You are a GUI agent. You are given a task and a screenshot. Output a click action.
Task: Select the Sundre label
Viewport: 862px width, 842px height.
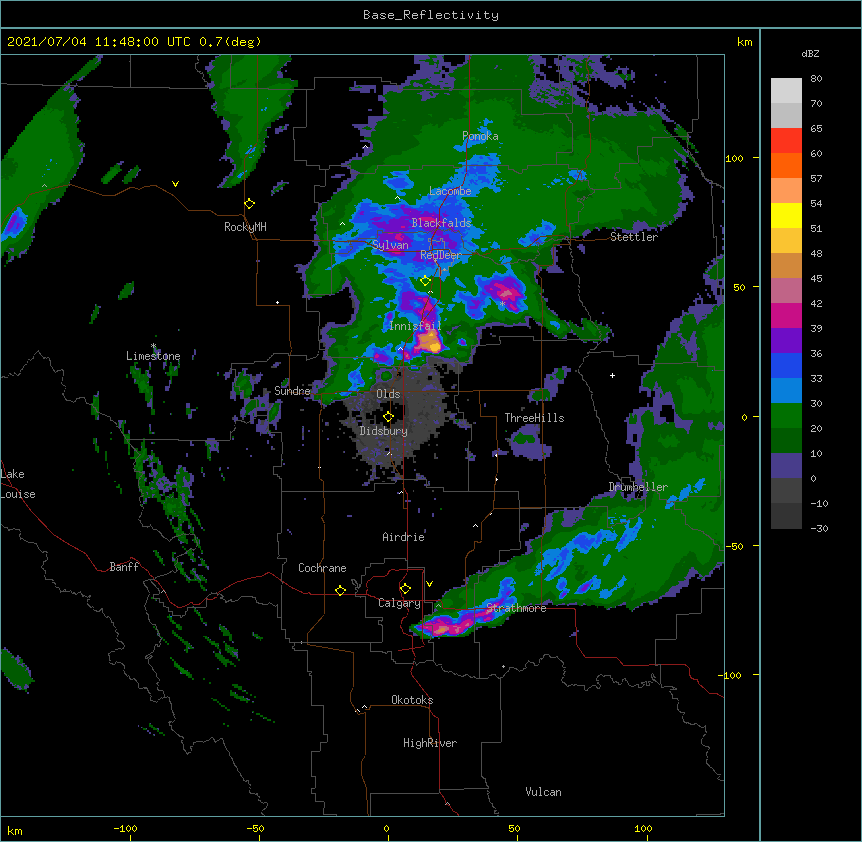click(x=292, y=391)
